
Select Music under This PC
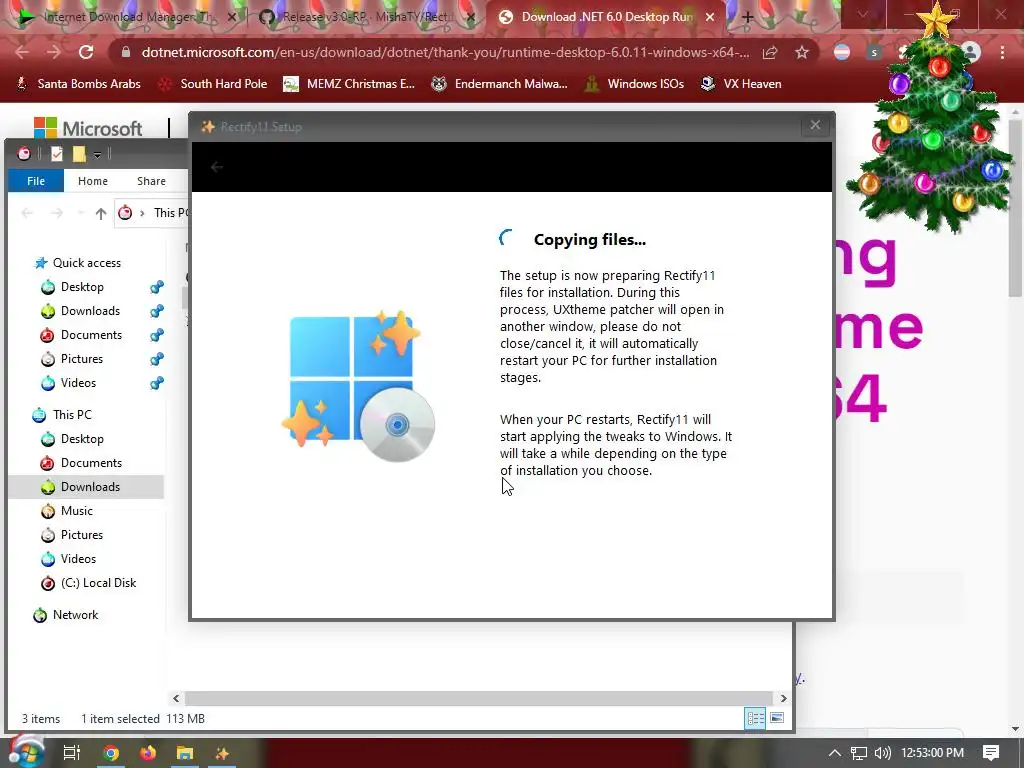(x=76, y=511)
